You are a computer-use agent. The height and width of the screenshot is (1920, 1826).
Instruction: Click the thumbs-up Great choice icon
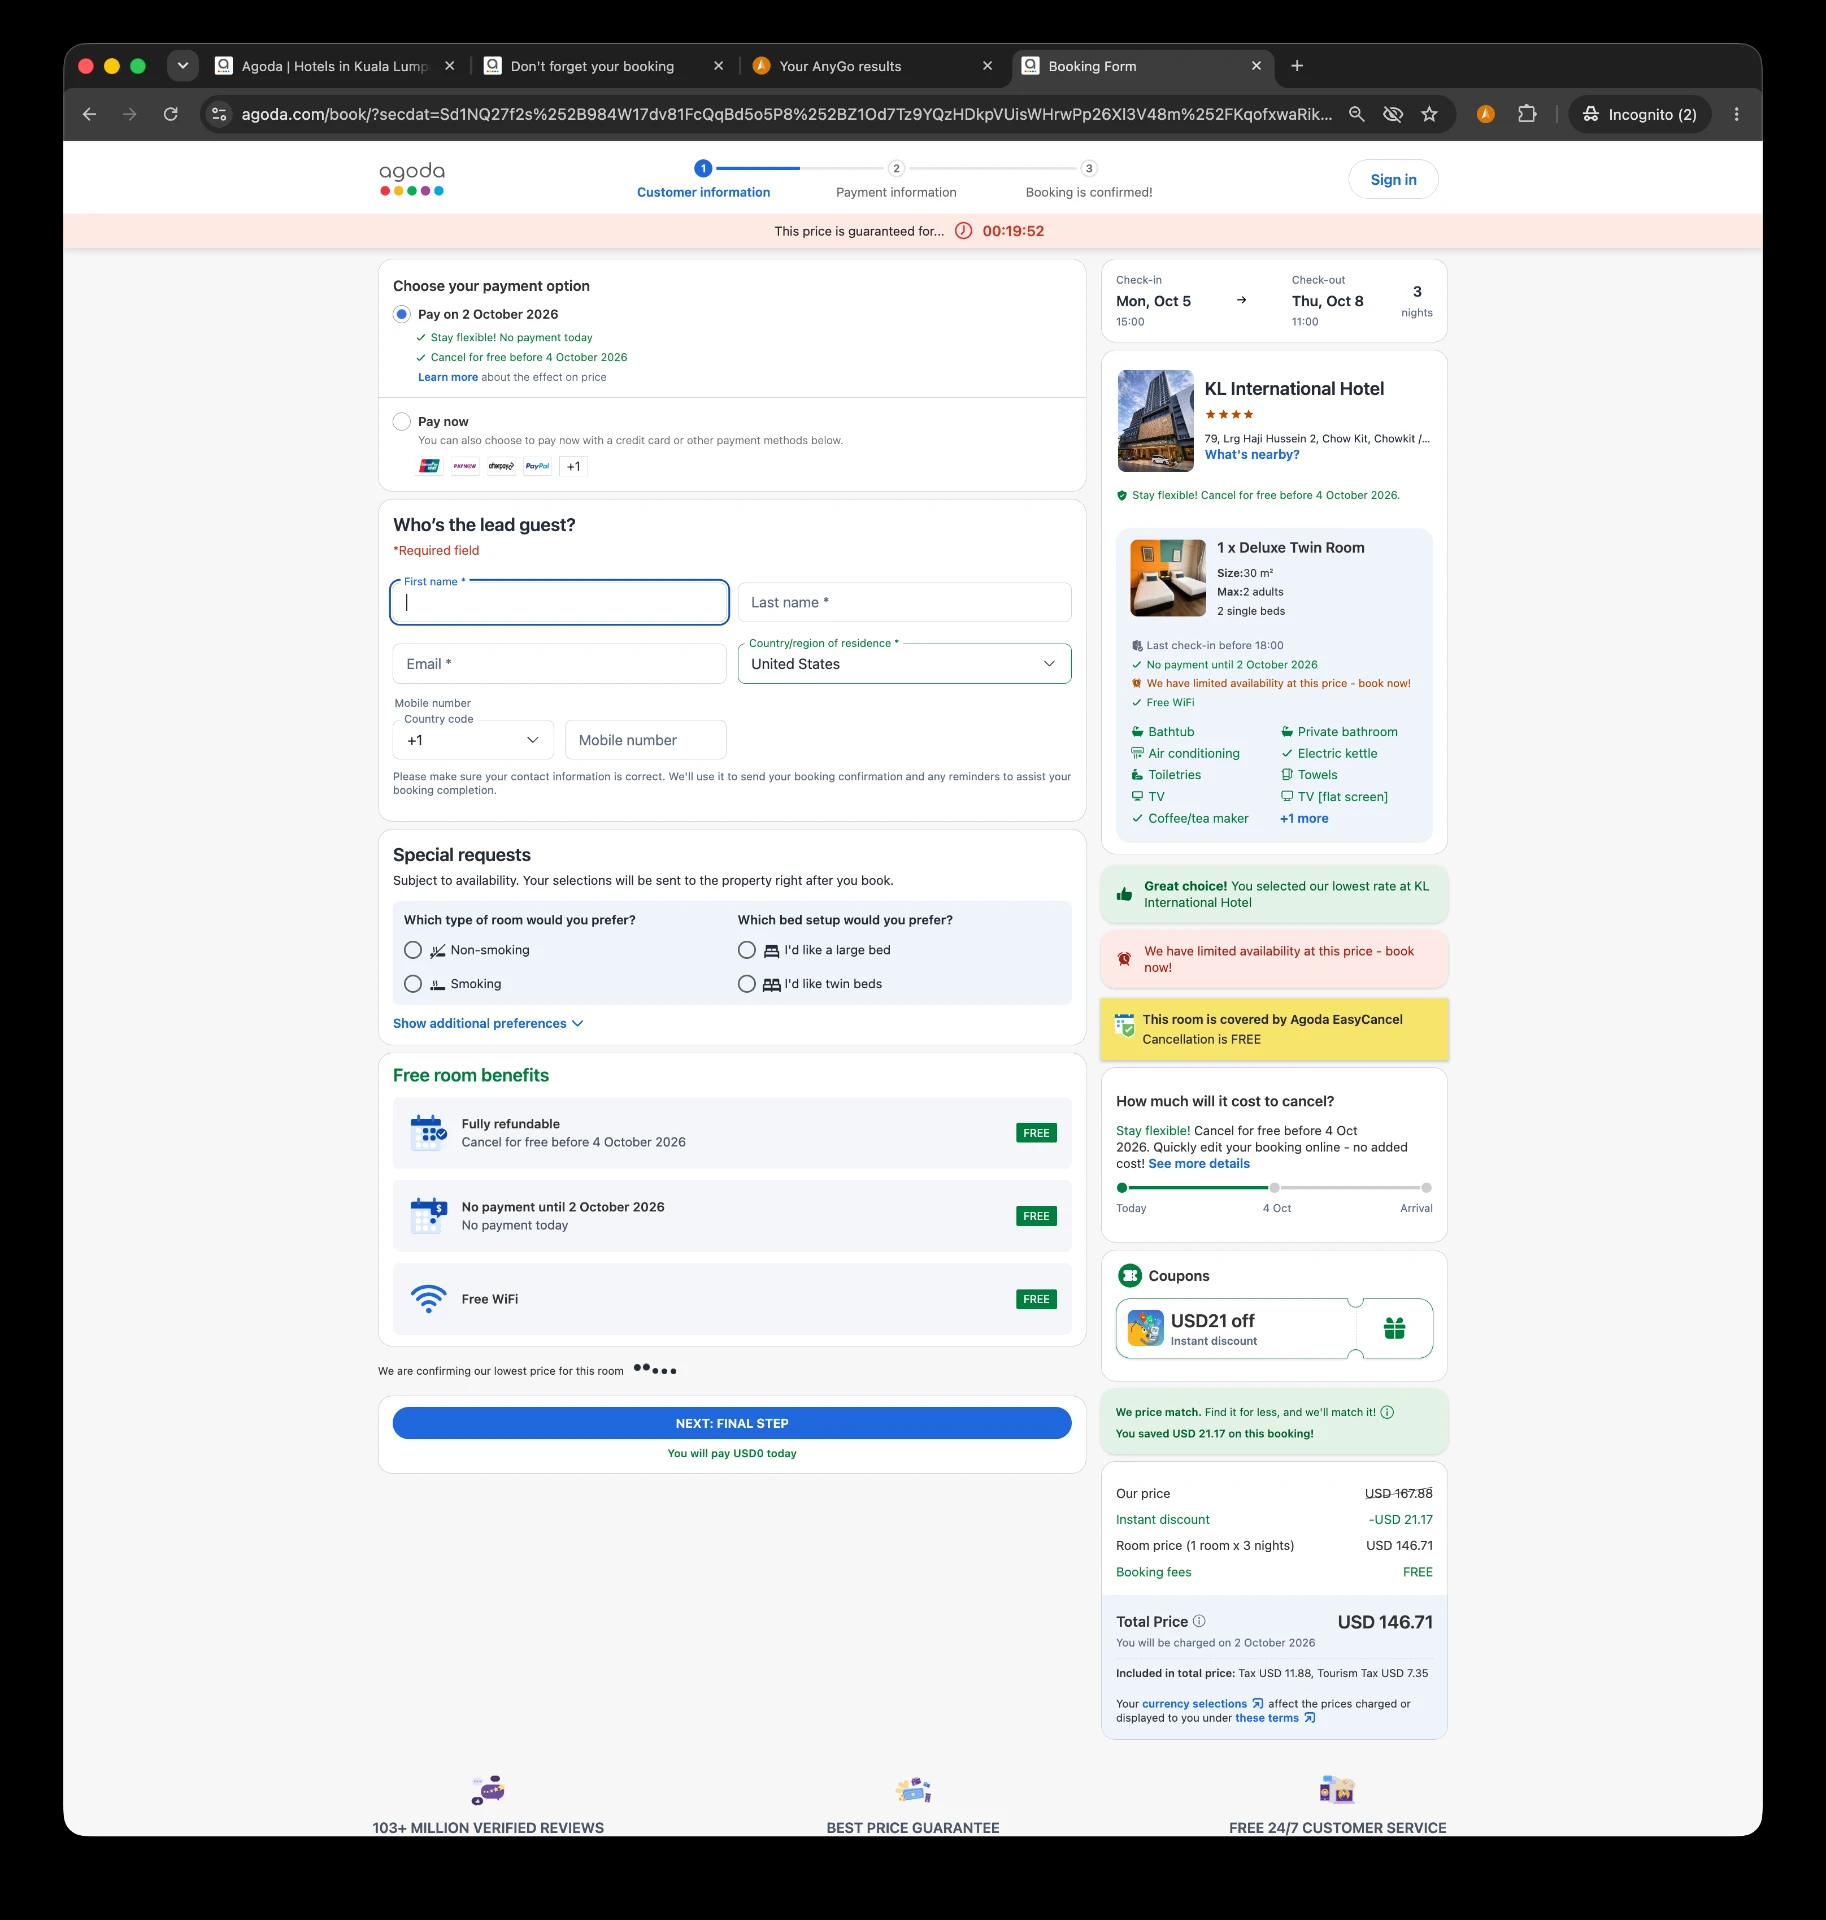coord(1124,894)
